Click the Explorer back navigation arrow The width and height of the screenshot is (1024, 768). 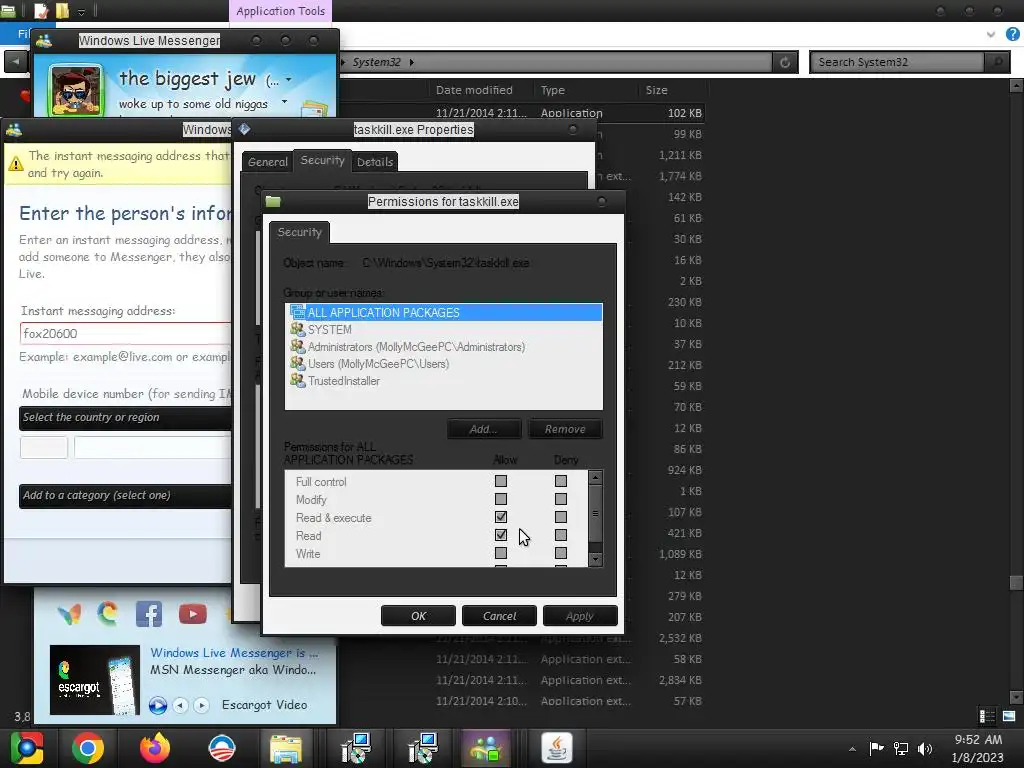click(x=15, y=62)
